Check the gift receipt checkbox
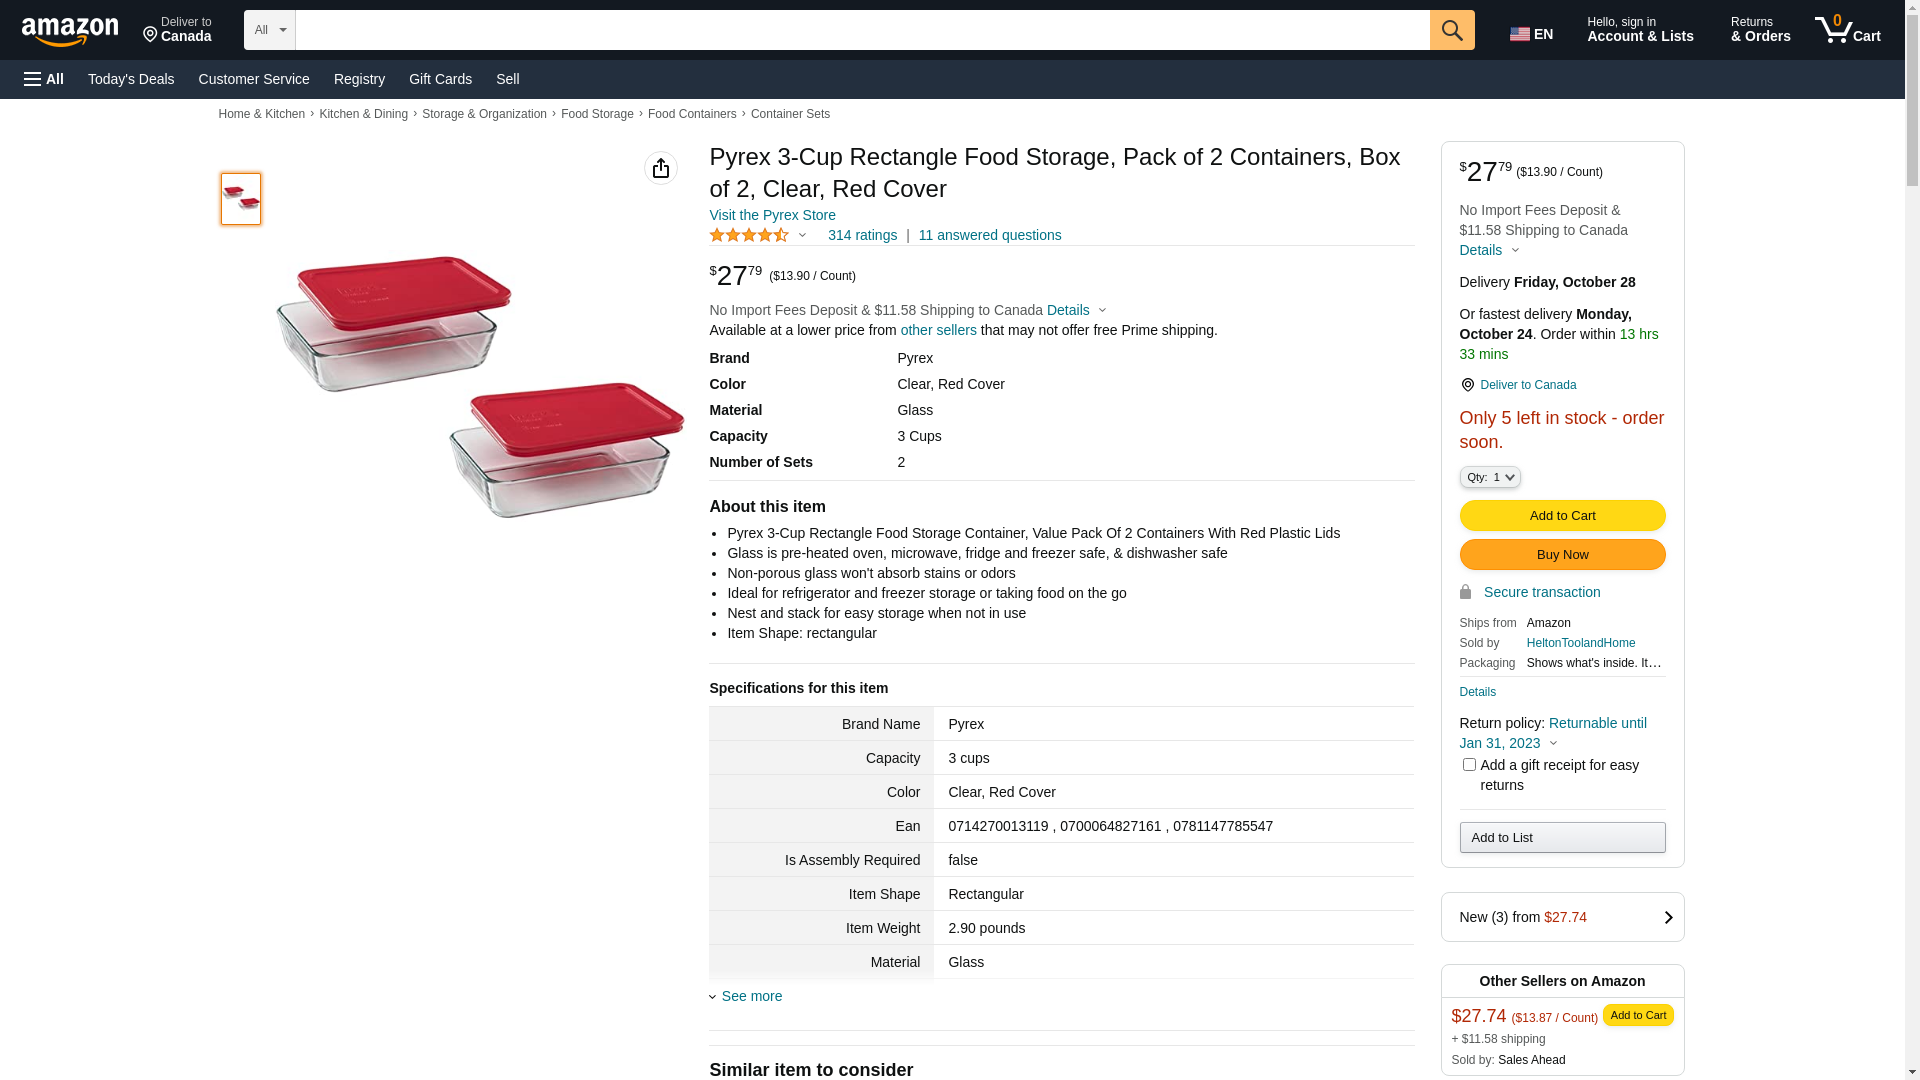This screenshot has height=1080, width=1920. point(1469,765)
